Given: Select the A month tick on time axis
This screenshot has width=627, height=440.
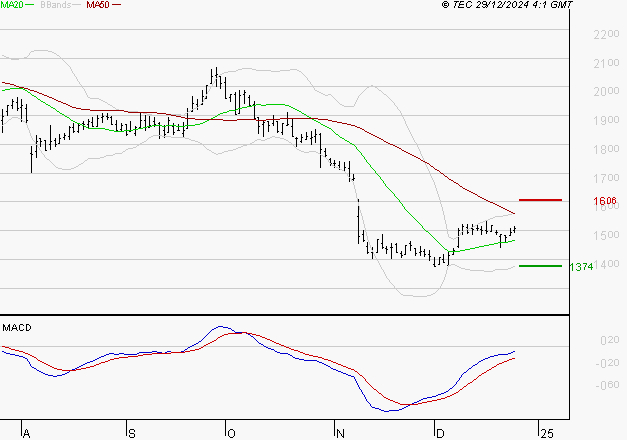Looking at the screenshot, I should coord(26,433).
